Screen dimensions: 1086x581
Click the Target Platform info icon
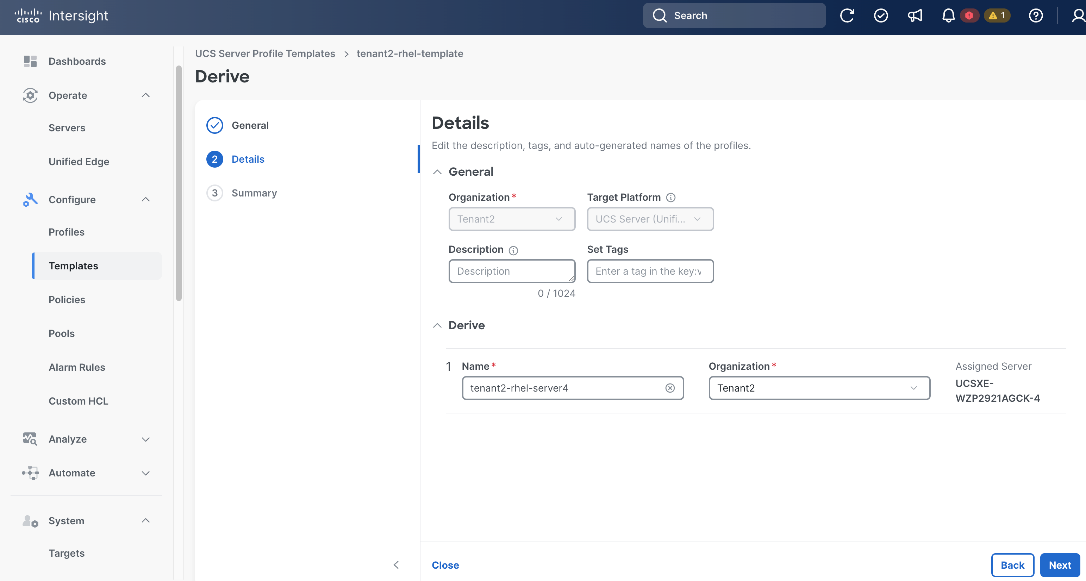[670, 197]
